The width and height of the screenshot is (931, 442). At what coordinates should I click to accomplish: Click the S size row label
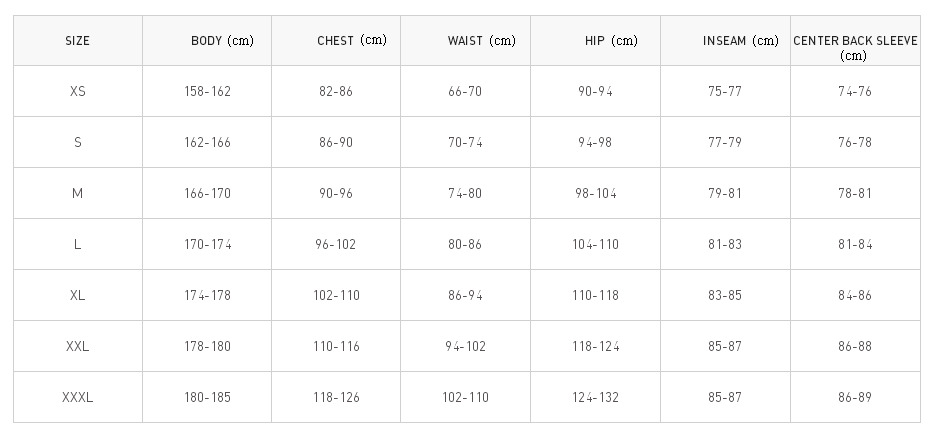[78, 143]
